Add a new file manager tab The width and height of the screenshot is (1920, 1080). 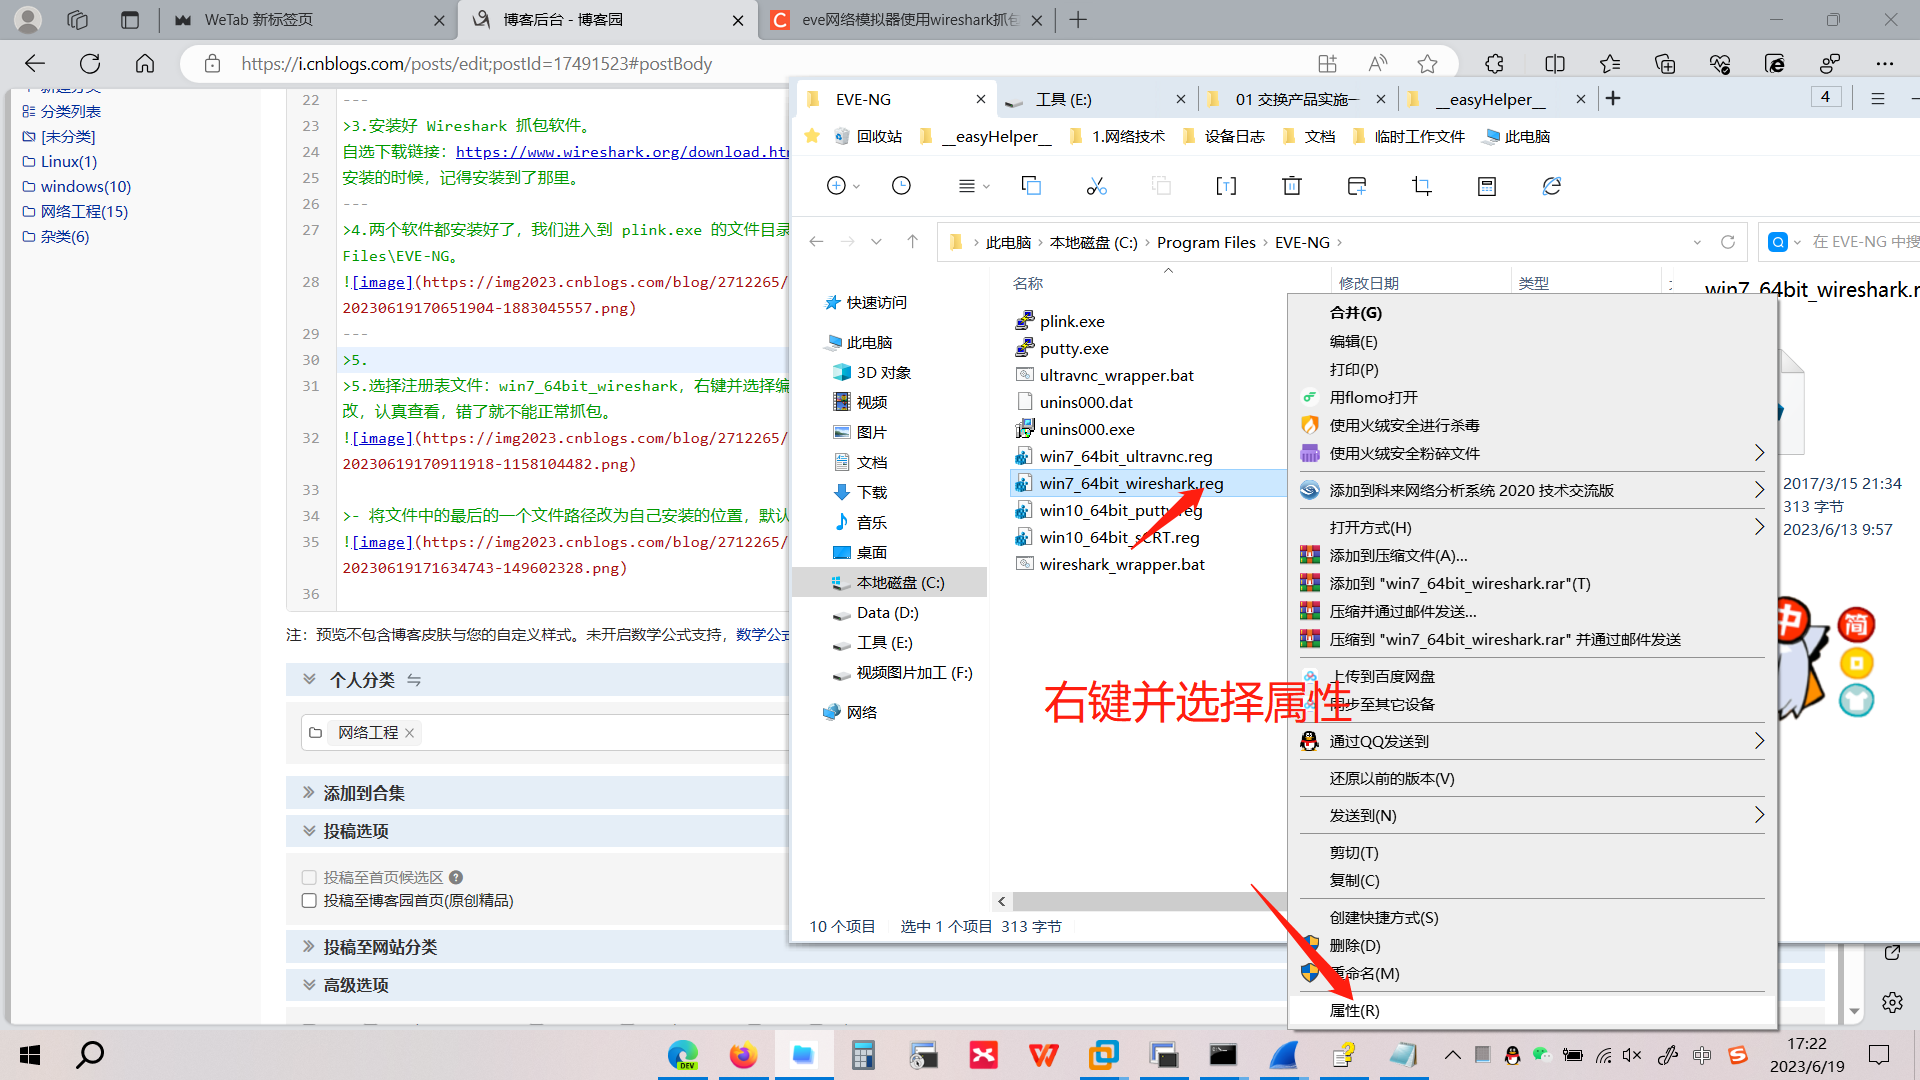pyautogui.click(x=1613, y=98)
